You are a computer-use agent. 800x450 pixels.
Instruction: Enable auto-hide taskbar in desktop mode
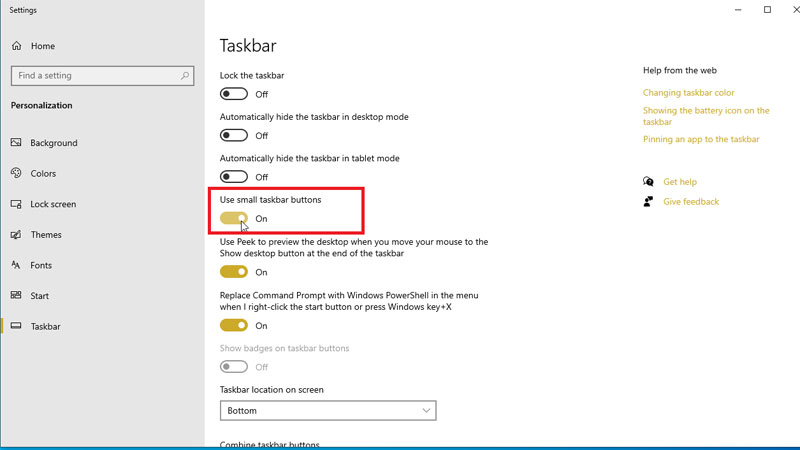tap(234, 135)
